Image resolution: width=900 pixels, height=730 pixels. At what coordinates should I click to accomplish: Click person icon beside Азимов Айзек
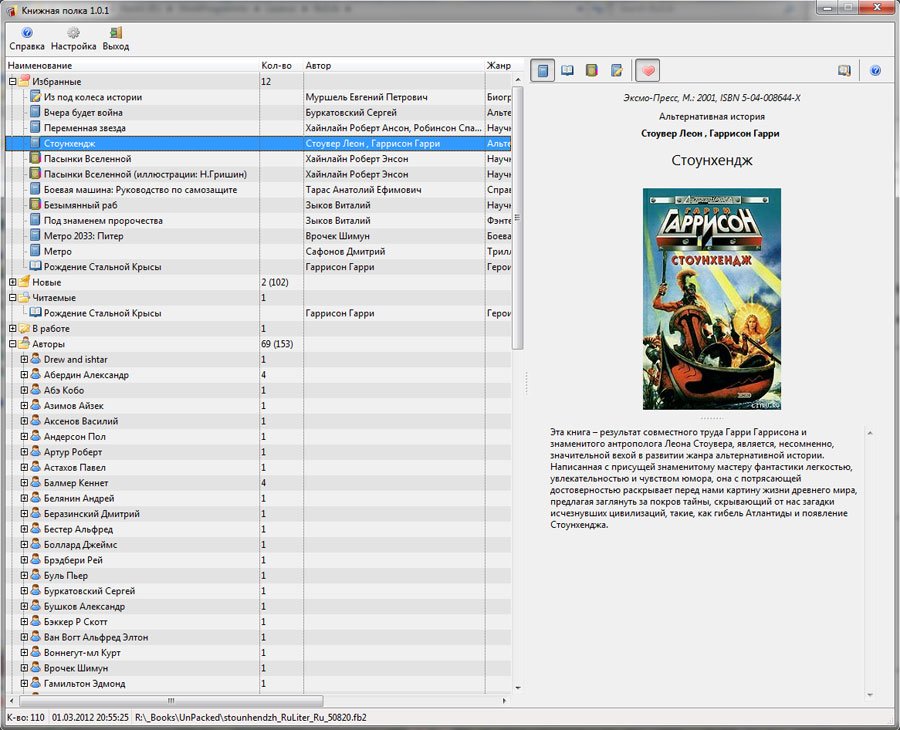36,405
